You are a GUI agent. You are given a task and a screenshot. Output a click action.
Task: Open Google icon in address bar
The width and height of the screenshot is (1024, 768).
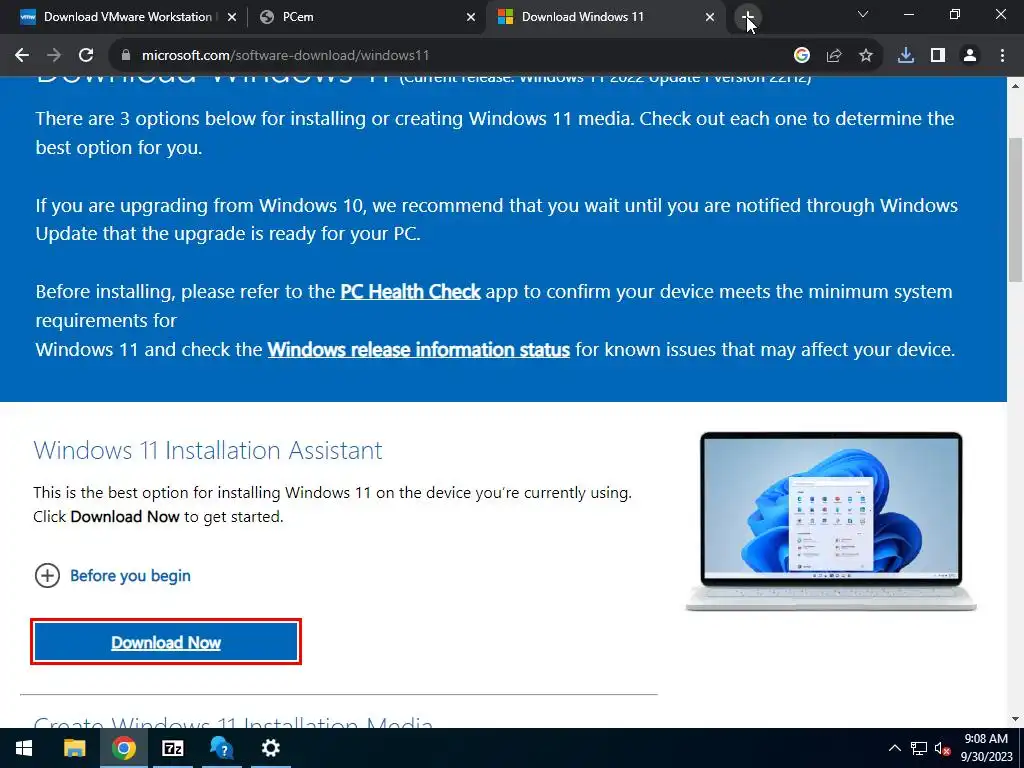pyautogui.click(x=802, y=56)
